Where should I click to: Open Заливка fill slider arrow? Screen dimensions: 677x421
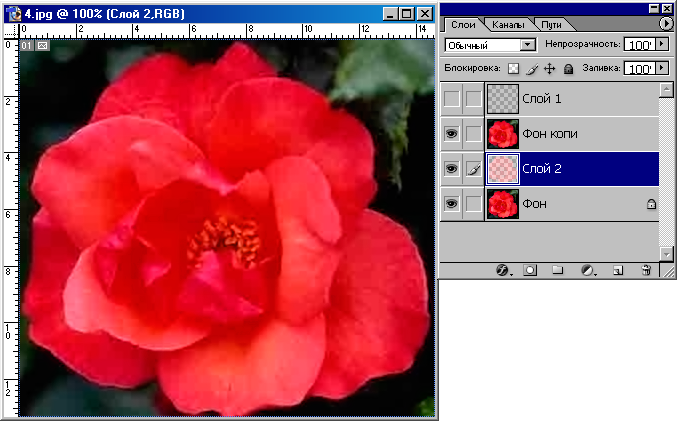(x=661, y=68)
